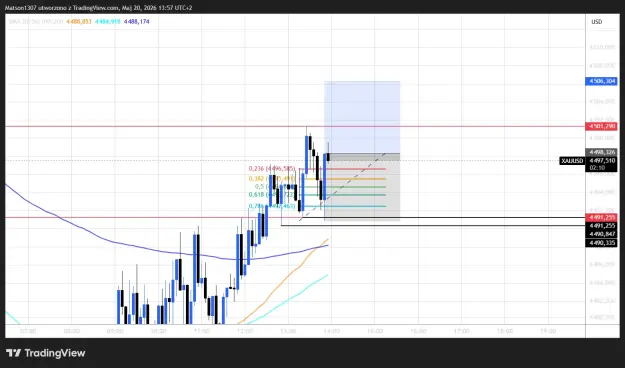This screenshot has width=625, height=368.
Task: Click the 12:00 time axis label
Action: (245, 331)
